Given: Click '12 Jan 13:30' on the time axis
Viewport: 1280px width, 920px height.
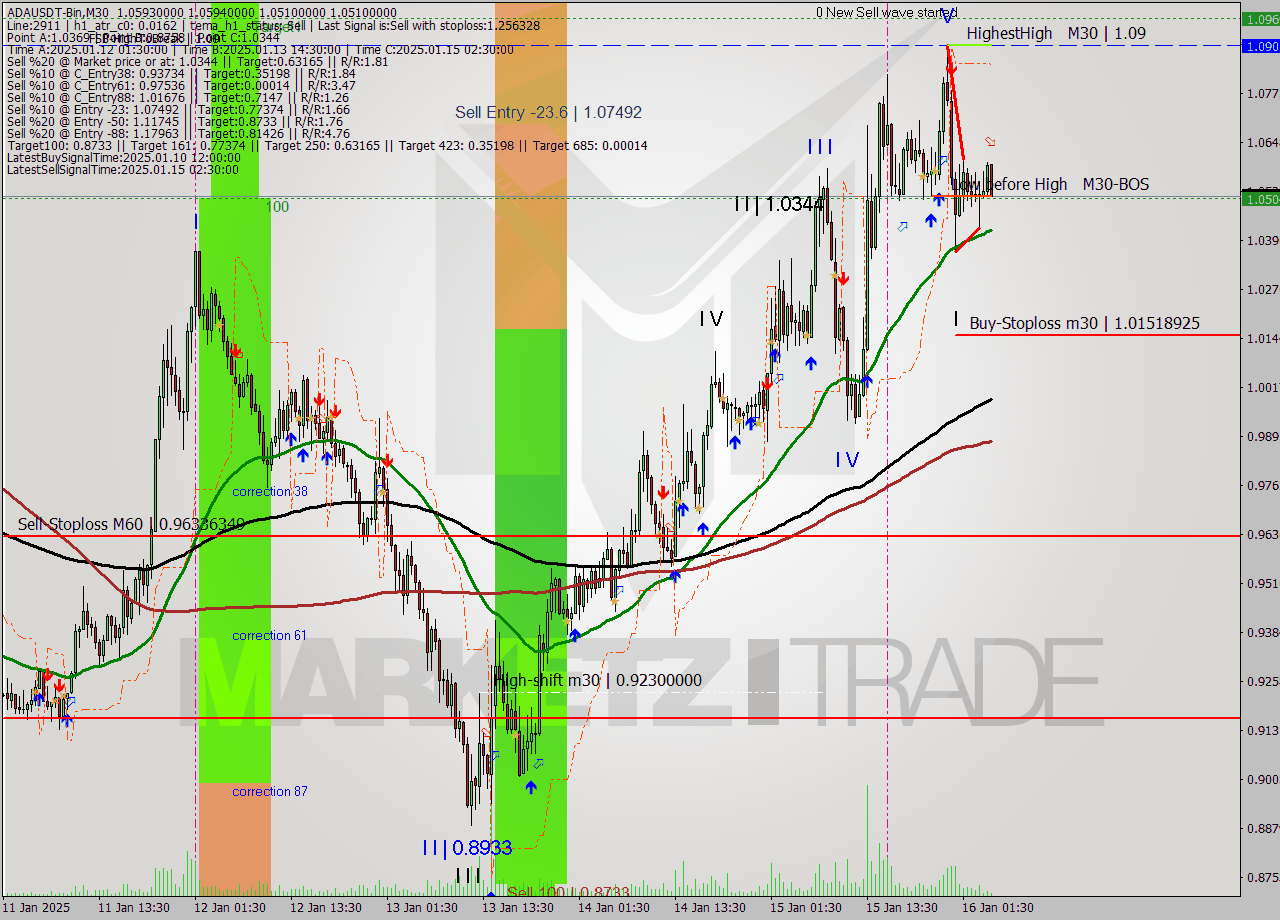Looking at the screenshot, I should click(324, 907).
